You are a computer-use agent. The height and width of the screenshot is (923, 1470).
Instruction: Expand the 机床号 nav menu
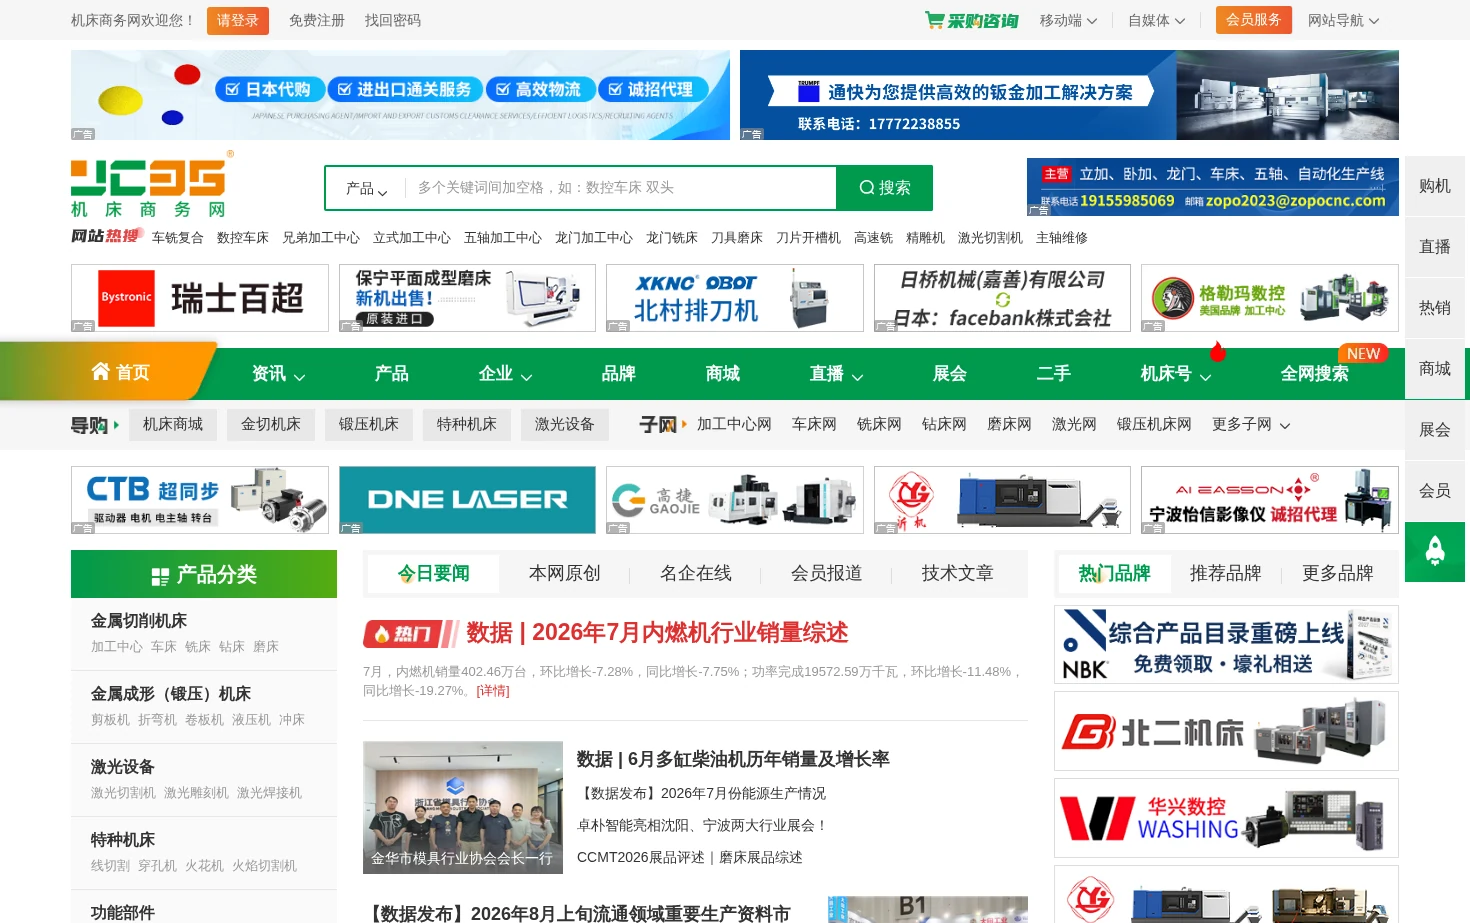pos(1176,374)
